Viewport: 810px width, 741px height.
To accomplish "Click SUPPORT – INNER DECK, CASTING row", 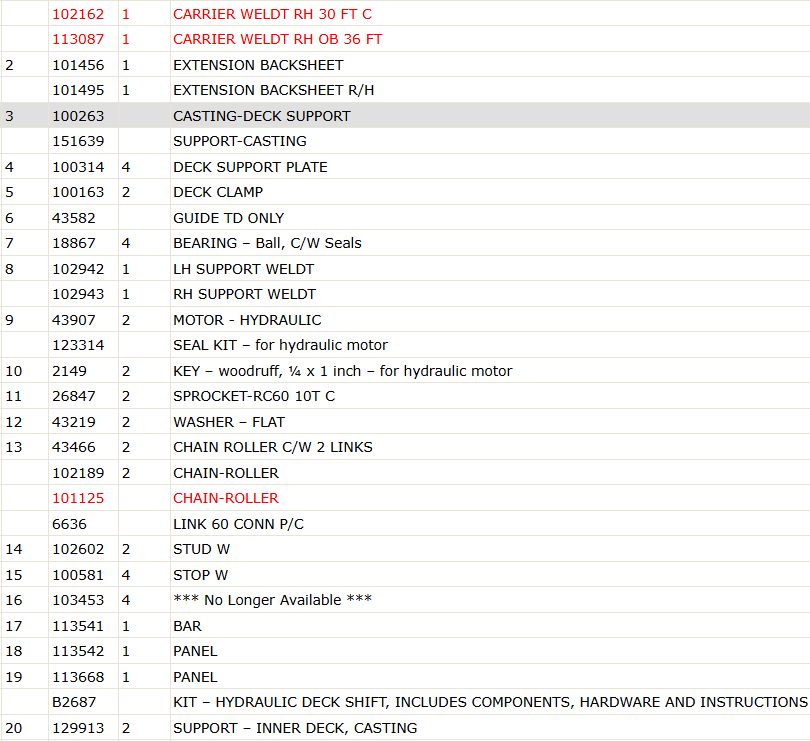I will 405,728.
